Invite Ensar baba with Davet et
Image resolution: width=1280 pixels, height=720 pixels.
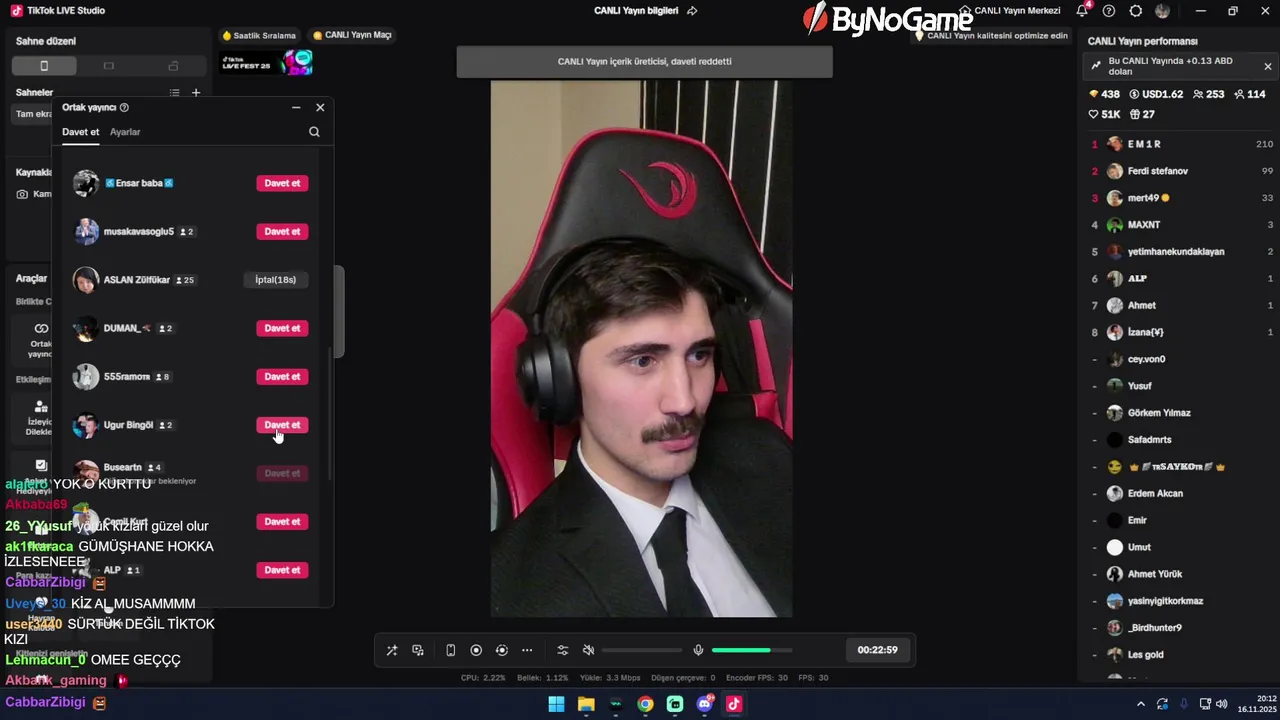282,183
